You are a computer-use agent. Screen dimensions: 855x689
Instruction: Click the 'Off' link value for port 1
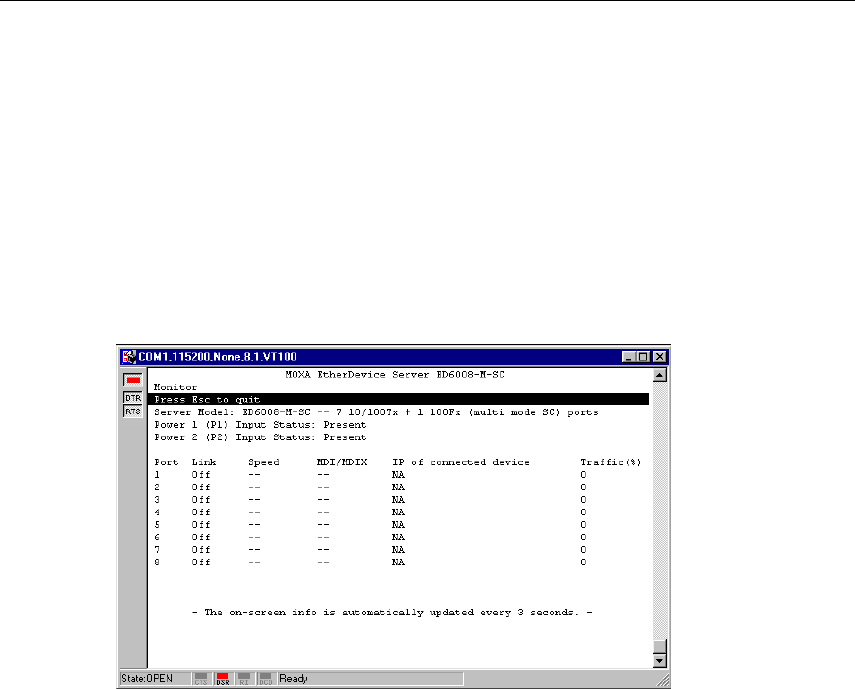(x=201, y=475)
